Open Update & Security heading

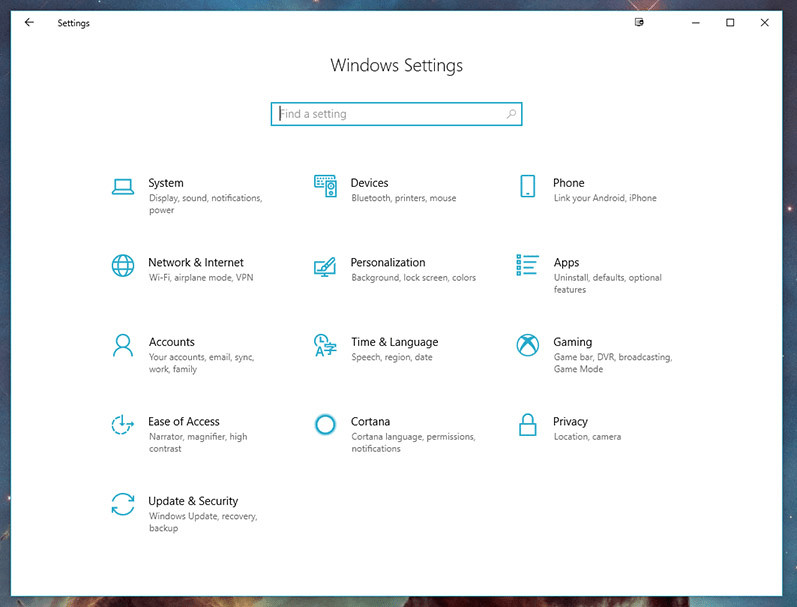193,501
